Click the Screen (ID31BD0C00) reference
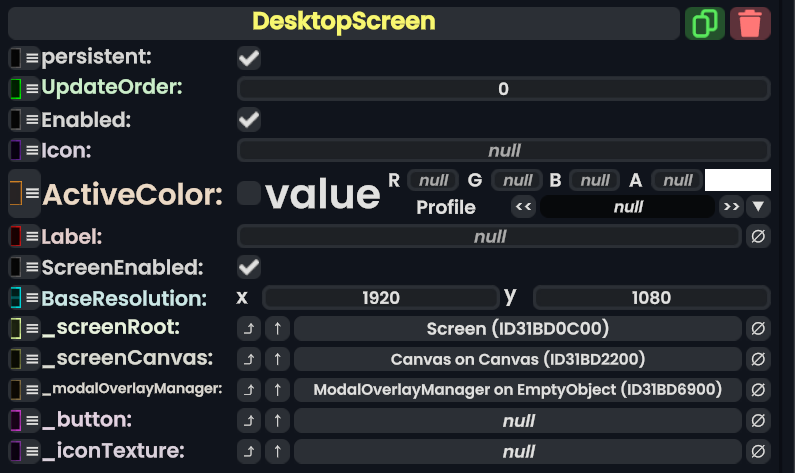Image resolution: width=795 pixels, height=473 pixels. pyautogui.click(x=517, y=329)
